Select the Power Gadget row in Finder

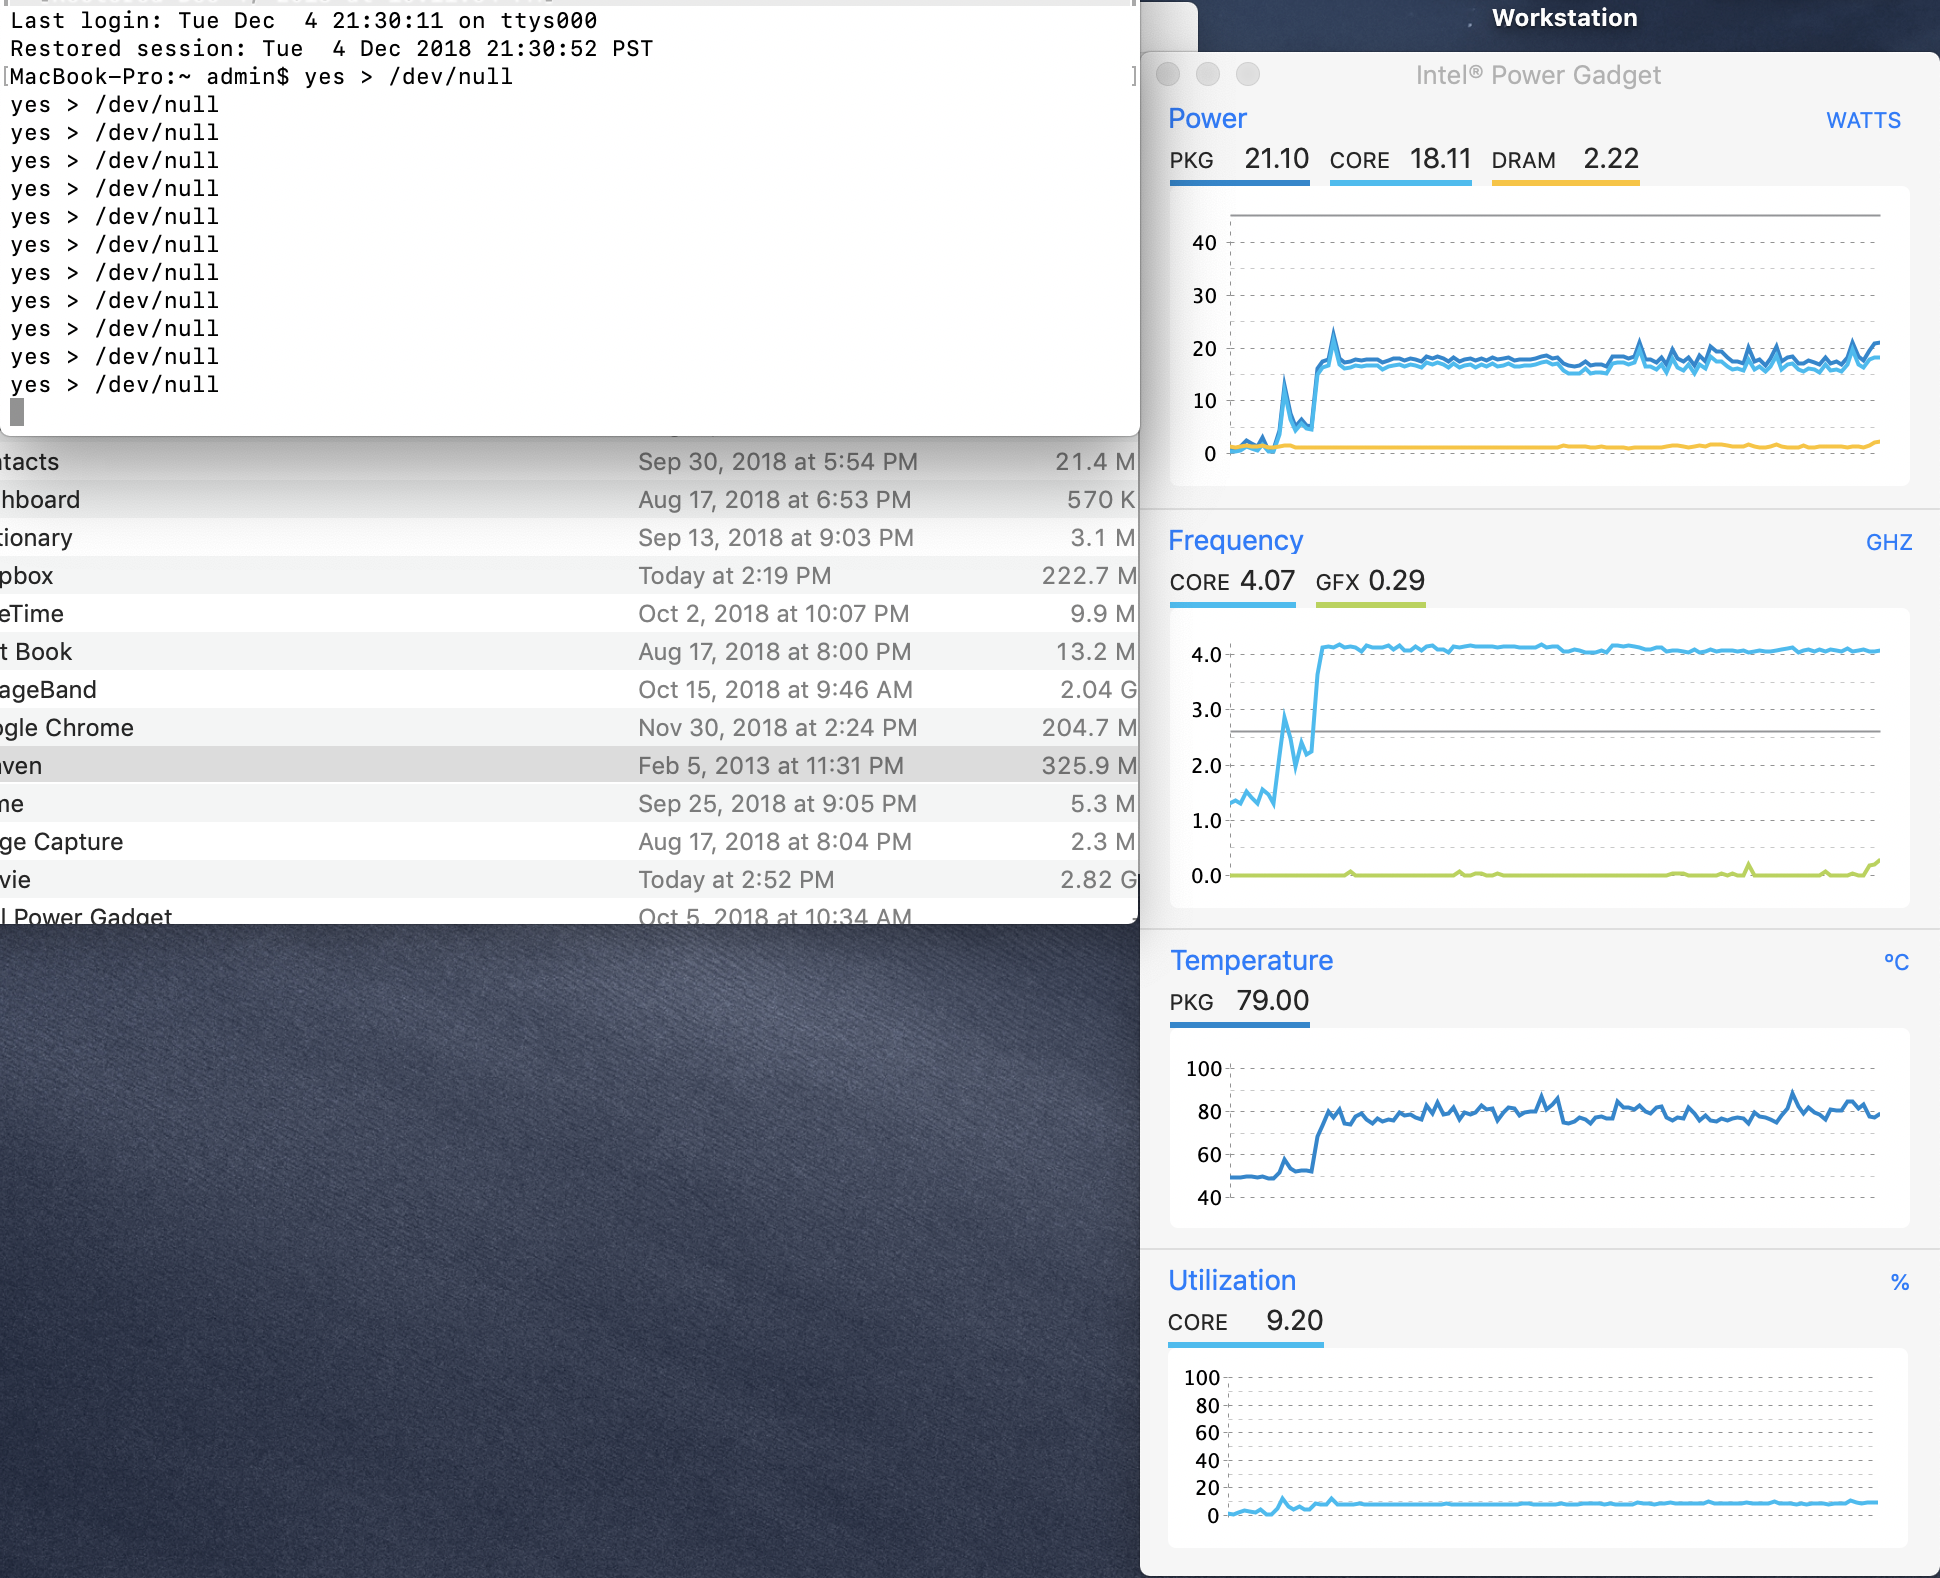[569, 912]
